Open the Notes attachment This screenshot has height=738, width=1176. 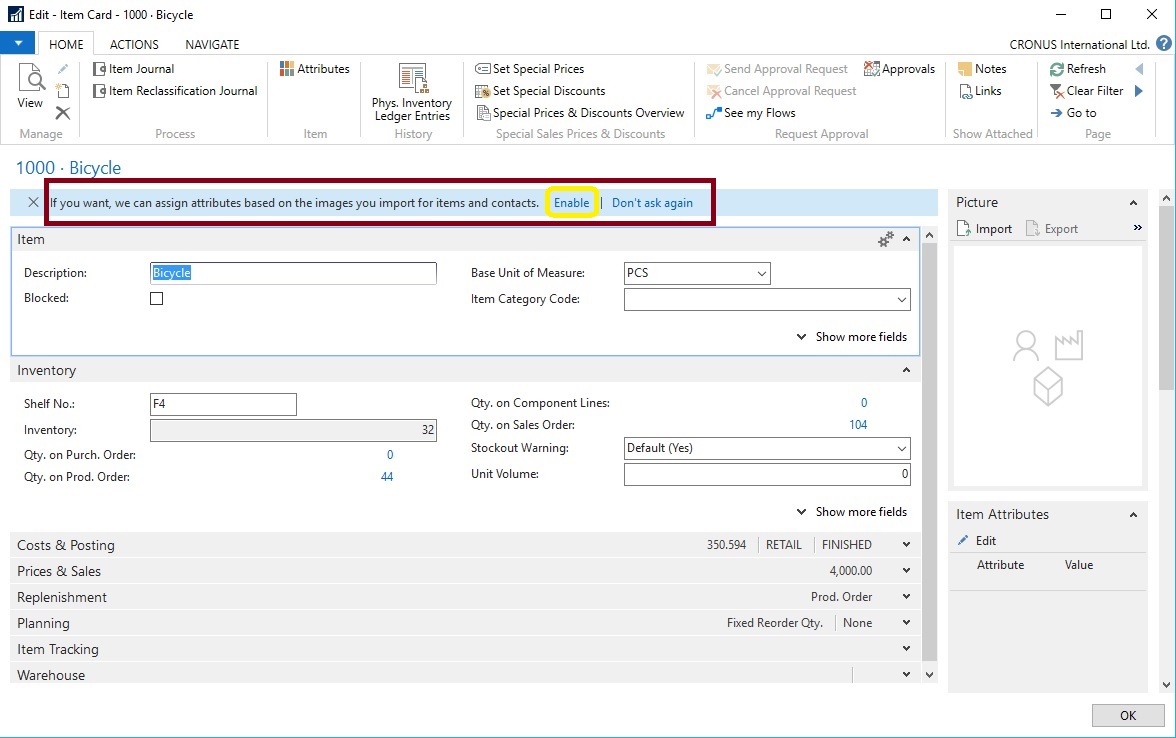[982, 69]
